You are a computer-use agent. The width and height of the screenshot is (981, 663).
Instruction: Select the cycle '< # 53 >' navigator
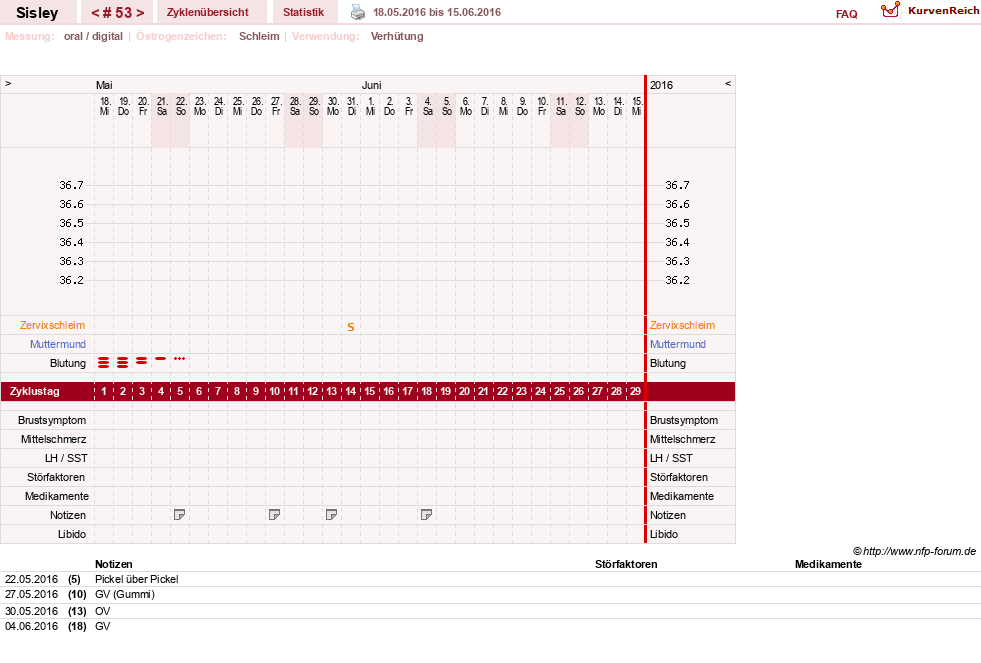(x=118, y=13)
